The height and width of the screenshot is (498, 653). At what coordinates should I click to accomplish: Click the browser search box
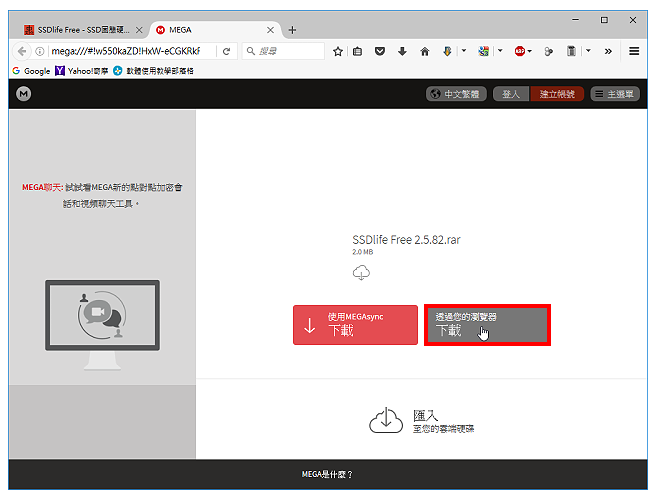tap(284, 51)
